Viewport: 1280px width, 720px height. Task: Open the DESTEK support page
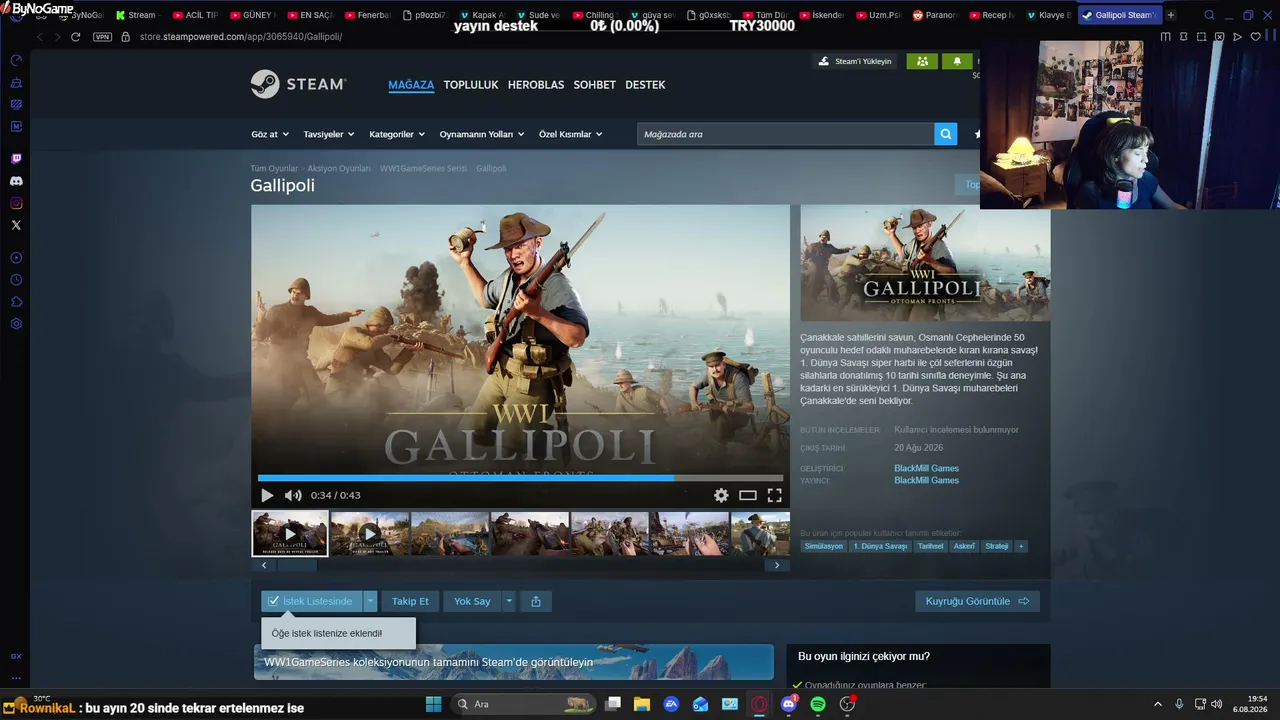point(645,85)
